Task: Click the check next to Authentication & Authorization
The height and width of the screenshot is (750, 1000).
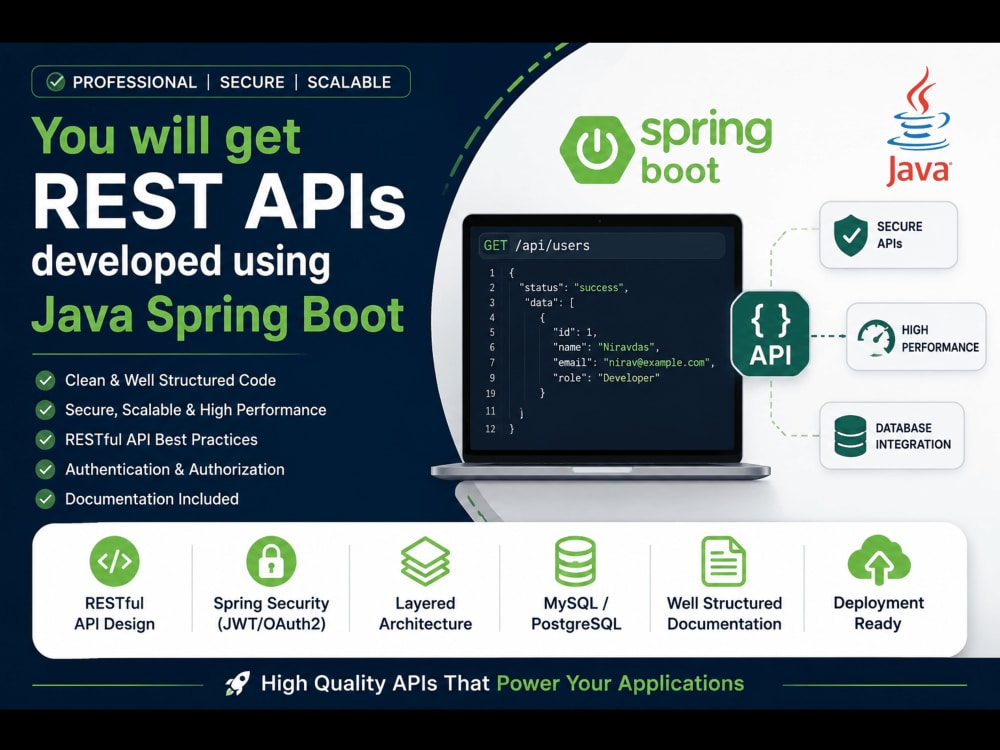Action: (x=45, y=469)
